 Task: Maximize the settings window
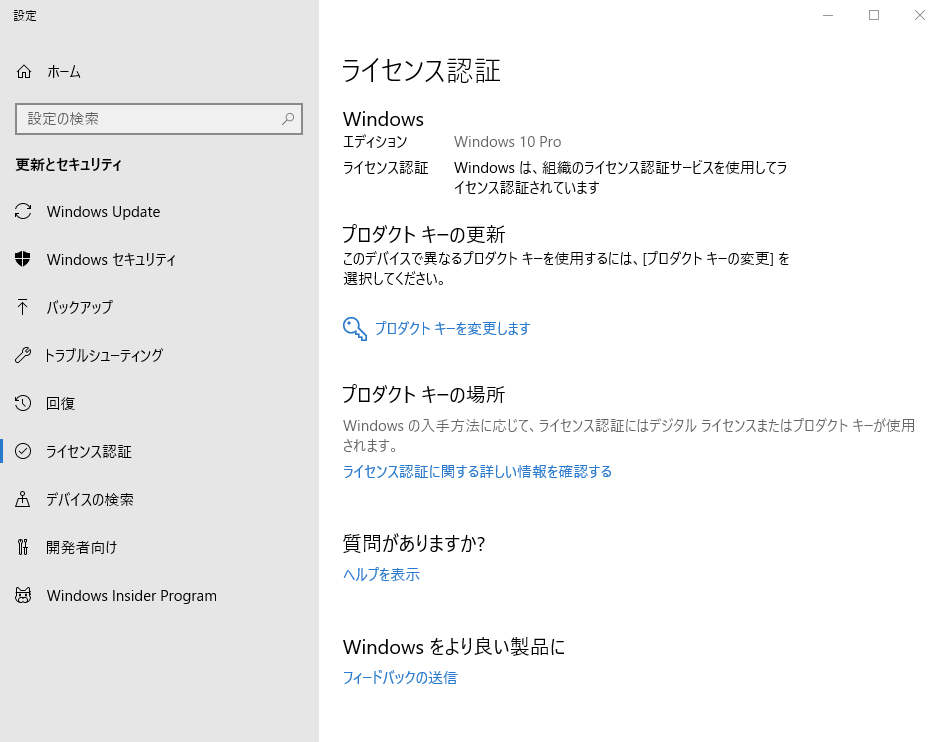[x=874, y=15]
